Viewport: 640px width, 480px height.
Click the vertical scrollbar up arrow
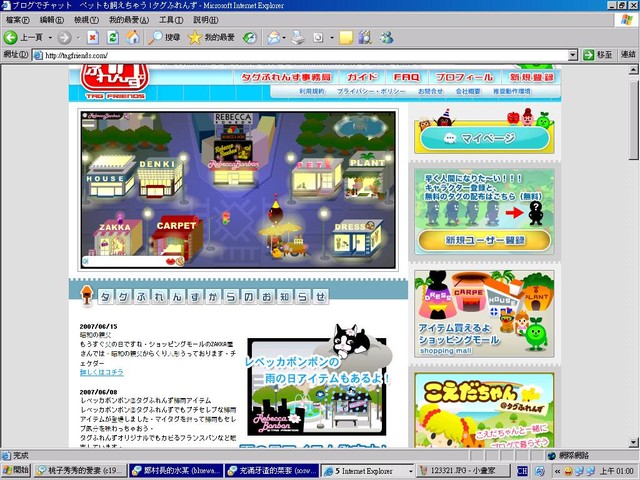[x=633, y=70]
